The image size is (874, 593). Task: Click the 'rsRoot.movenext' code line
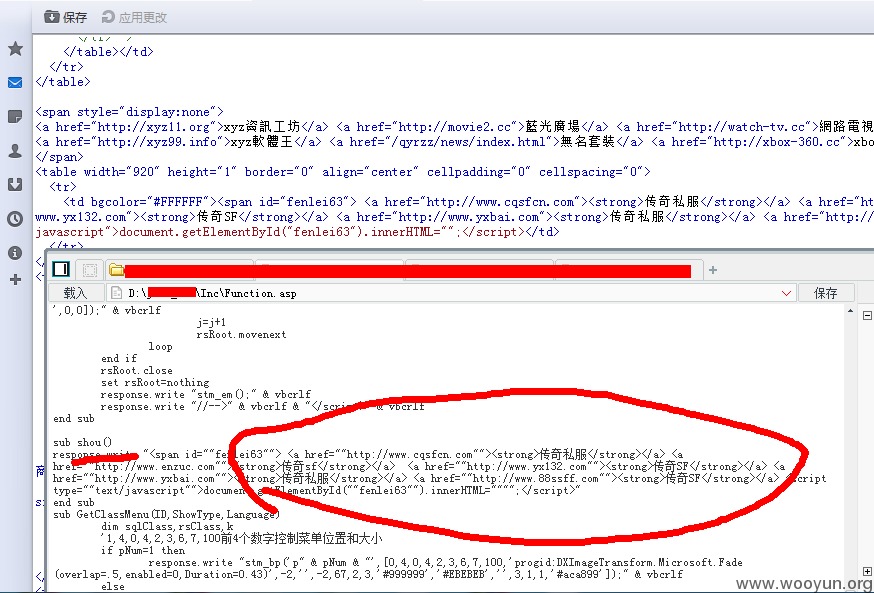click(241, 334)
